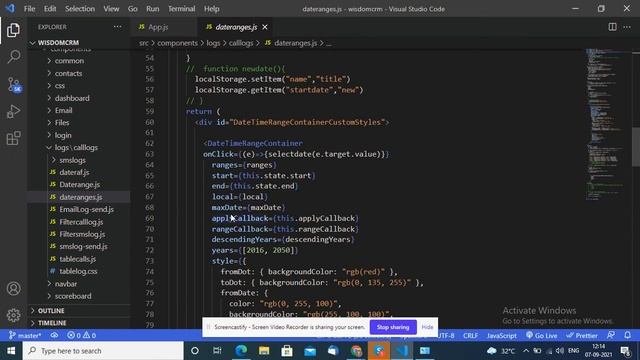This screenshot has width=640, height=360.
Task: Expand the Email folder
Action: [63, 110]
